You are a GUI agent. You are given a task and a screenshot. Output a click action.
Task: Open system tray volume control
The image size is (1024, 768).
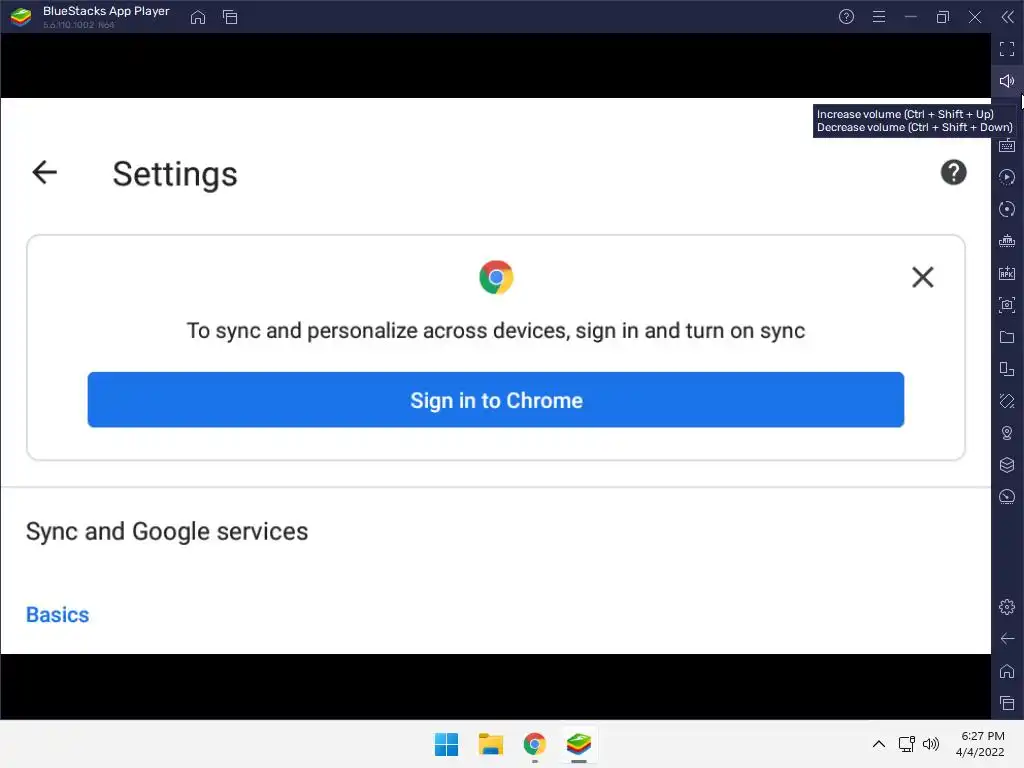[931, 744]
